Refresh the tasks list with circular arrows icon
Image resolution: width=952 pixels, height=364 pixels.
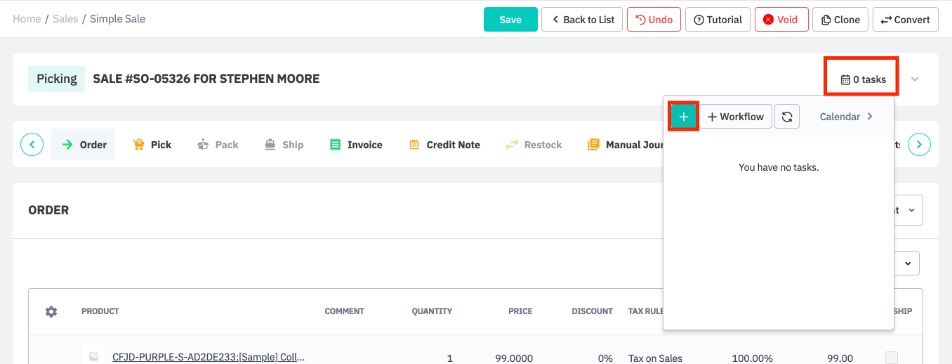[787, 116]
